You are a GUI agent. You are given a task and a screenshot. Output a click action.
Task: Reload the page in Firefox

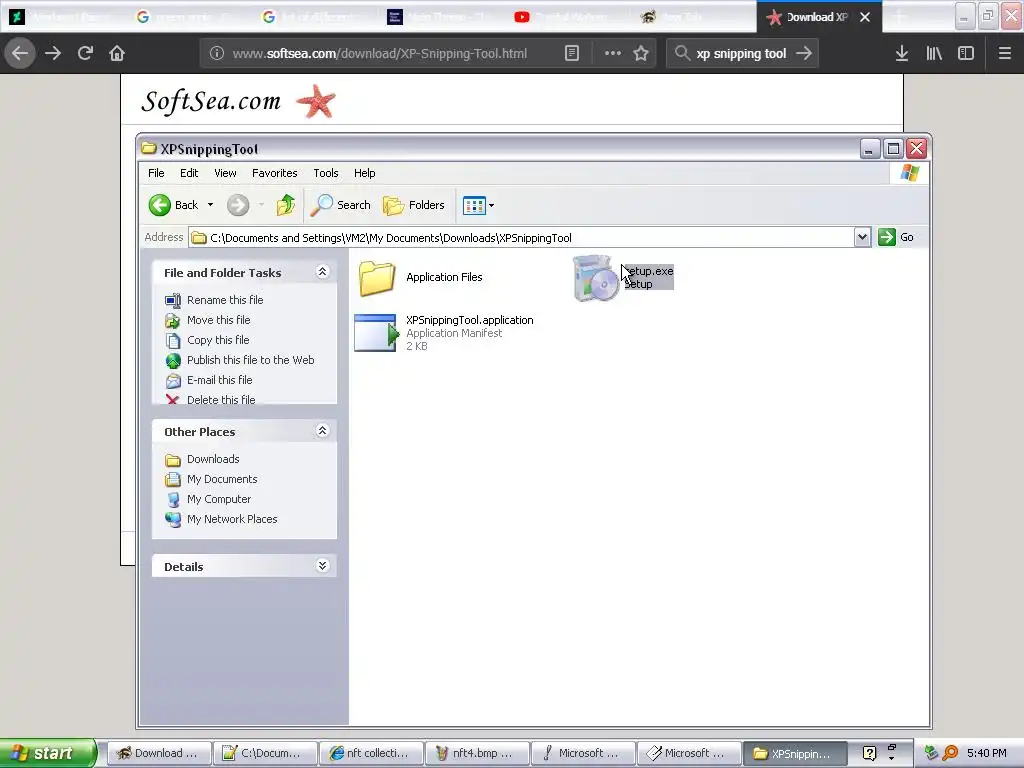pyautogui.click(x=85, y=53)
